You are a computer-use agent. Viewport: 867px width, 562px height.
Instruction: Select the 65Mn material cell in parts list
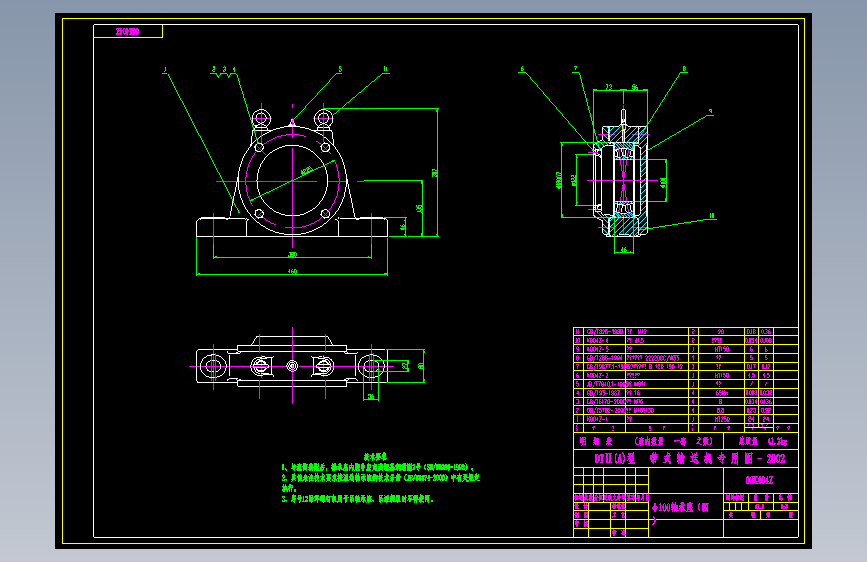click(x=722, y=393)
